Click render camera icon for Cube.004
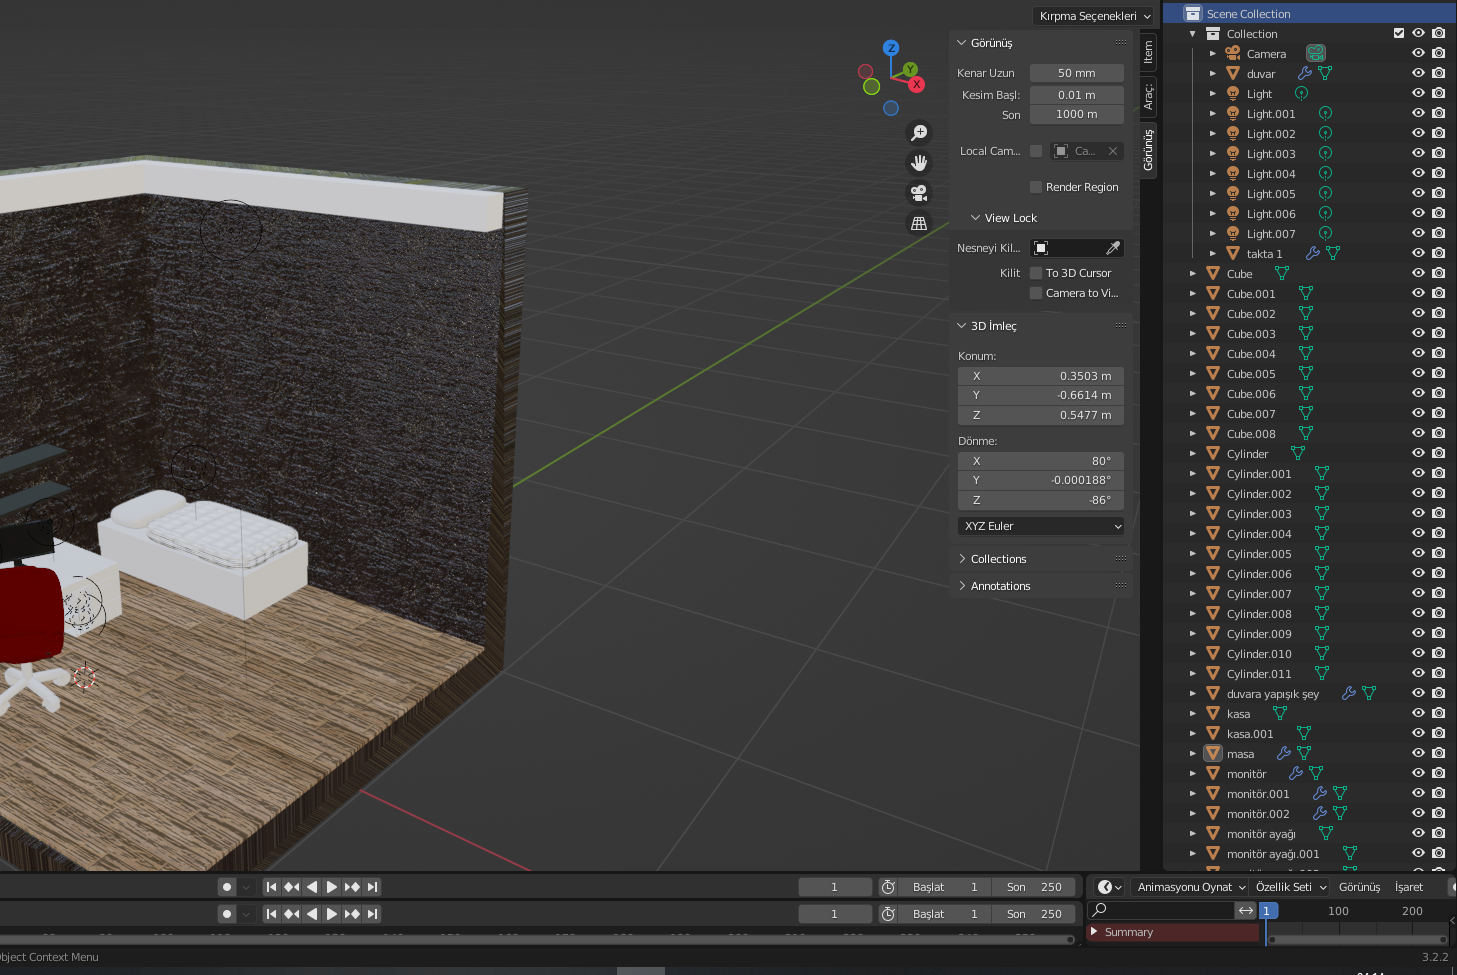Image resolution: width=1457 pixels, height=975 pixels. pos(1438,353)
